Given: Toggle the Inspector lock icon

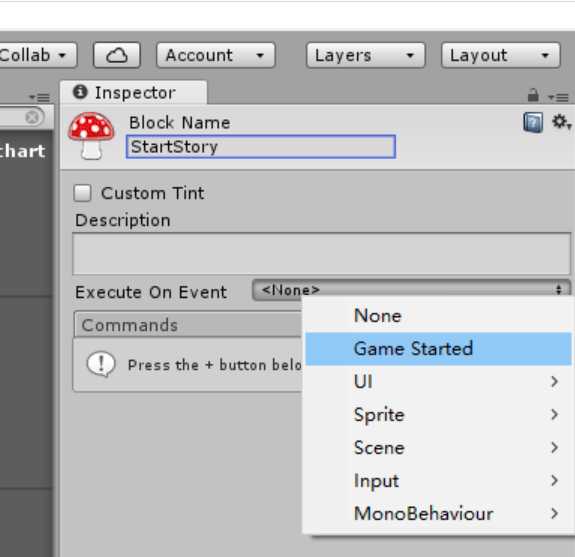Looking at the screenshot, I should 533,95.
